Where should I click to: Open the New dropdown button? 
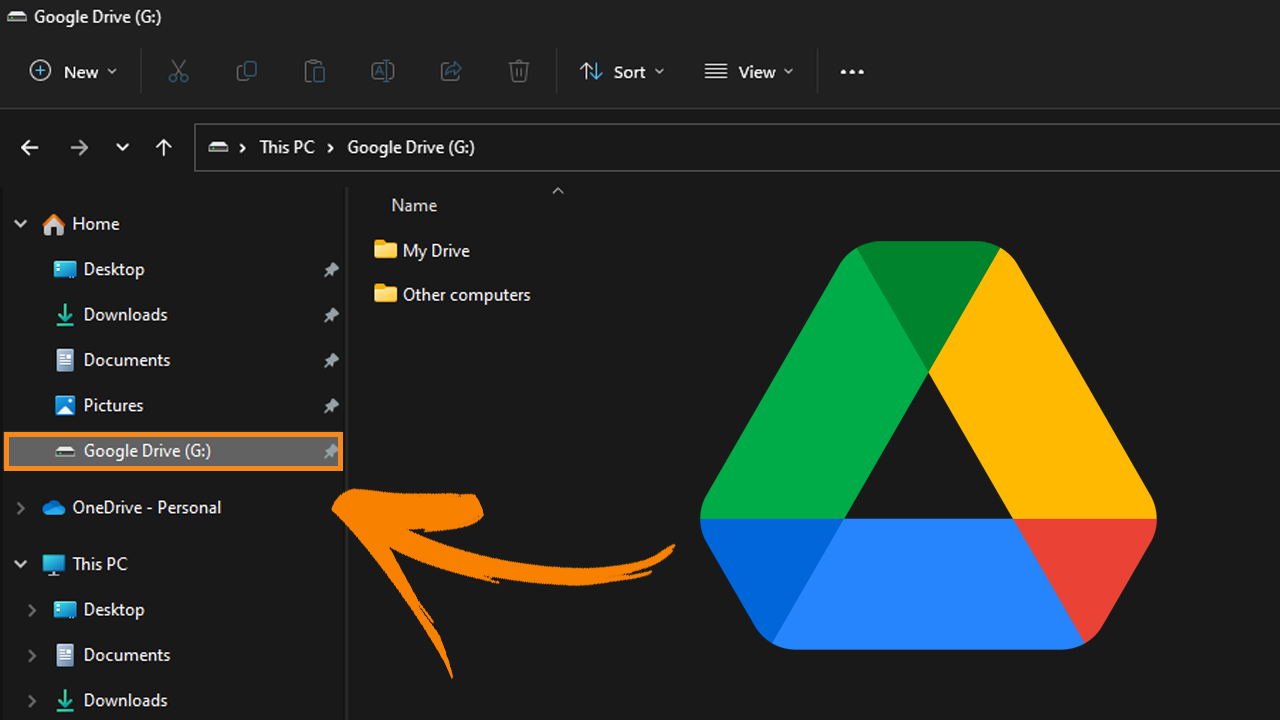73,71
